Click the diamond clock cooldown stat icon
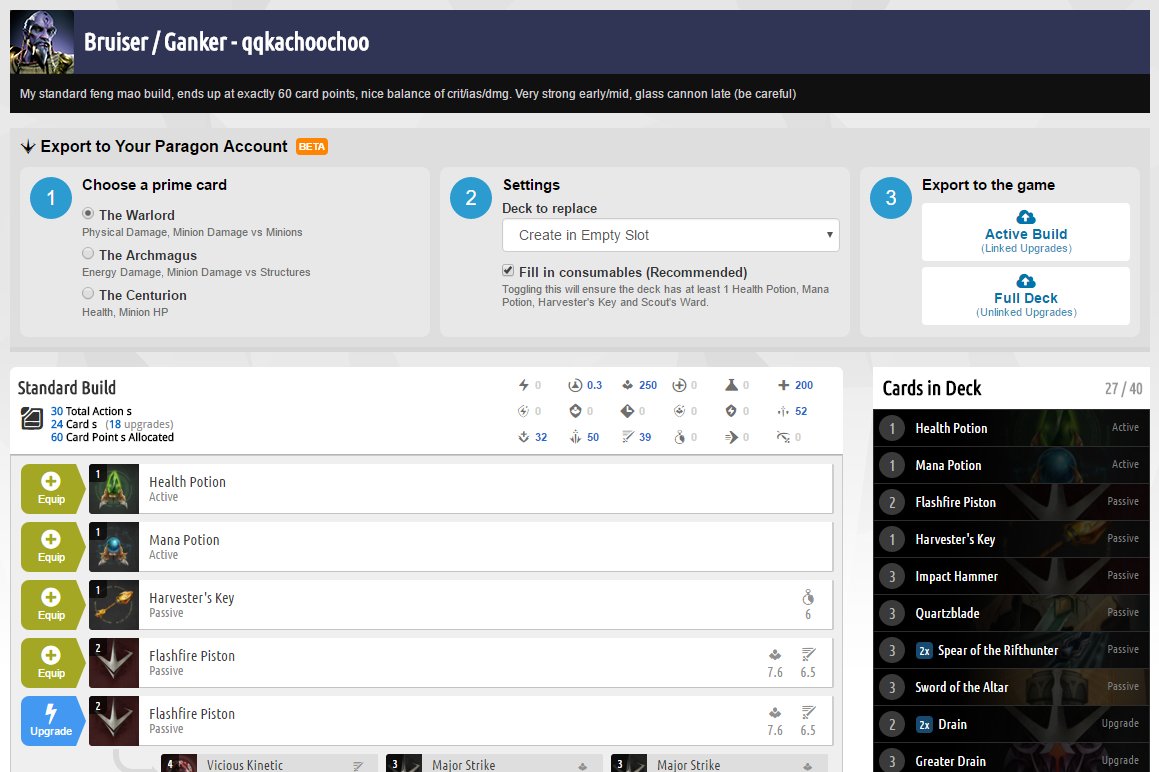The image size is (1159, 772). 628,411
